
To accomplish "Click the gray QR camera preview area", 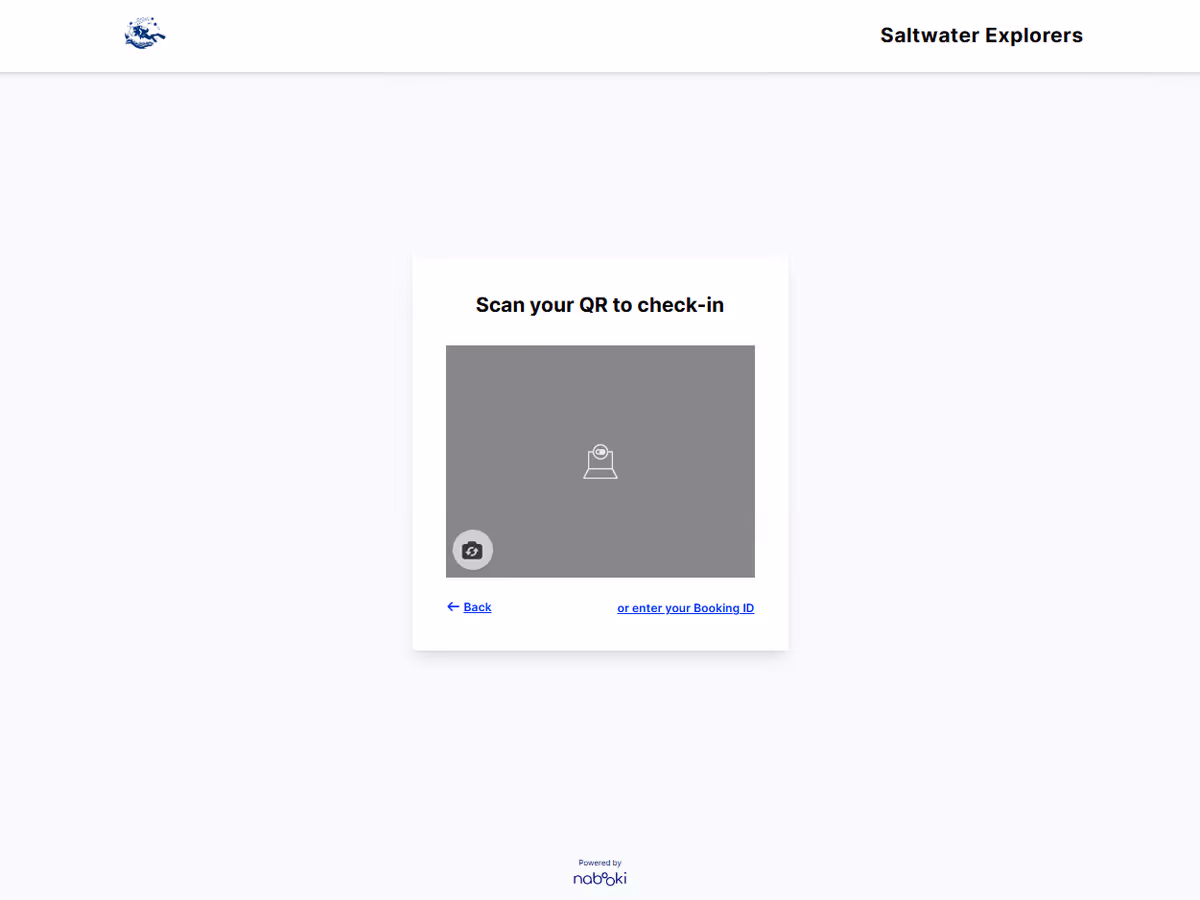I will click(x=600, y=461).
